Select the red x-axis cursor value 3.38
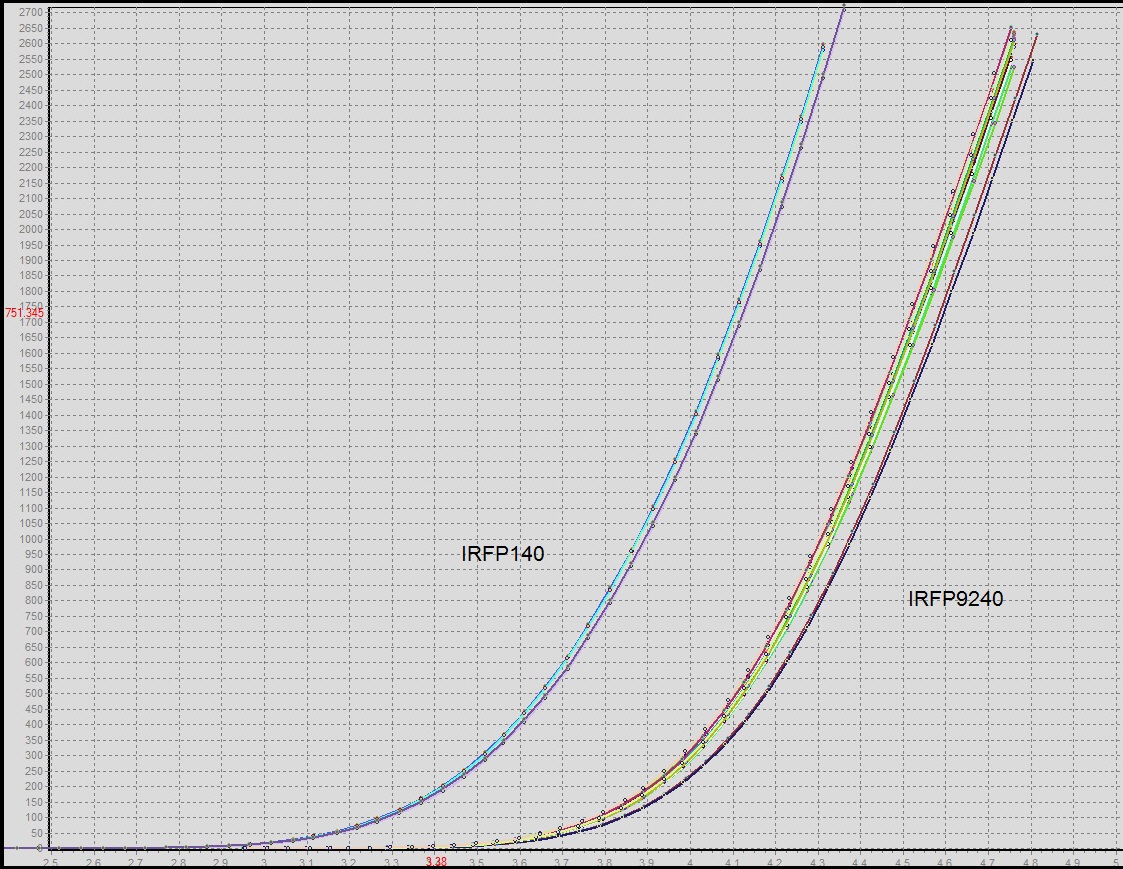The height and width of the screenshot is (869, 1123). coord(436,862)
